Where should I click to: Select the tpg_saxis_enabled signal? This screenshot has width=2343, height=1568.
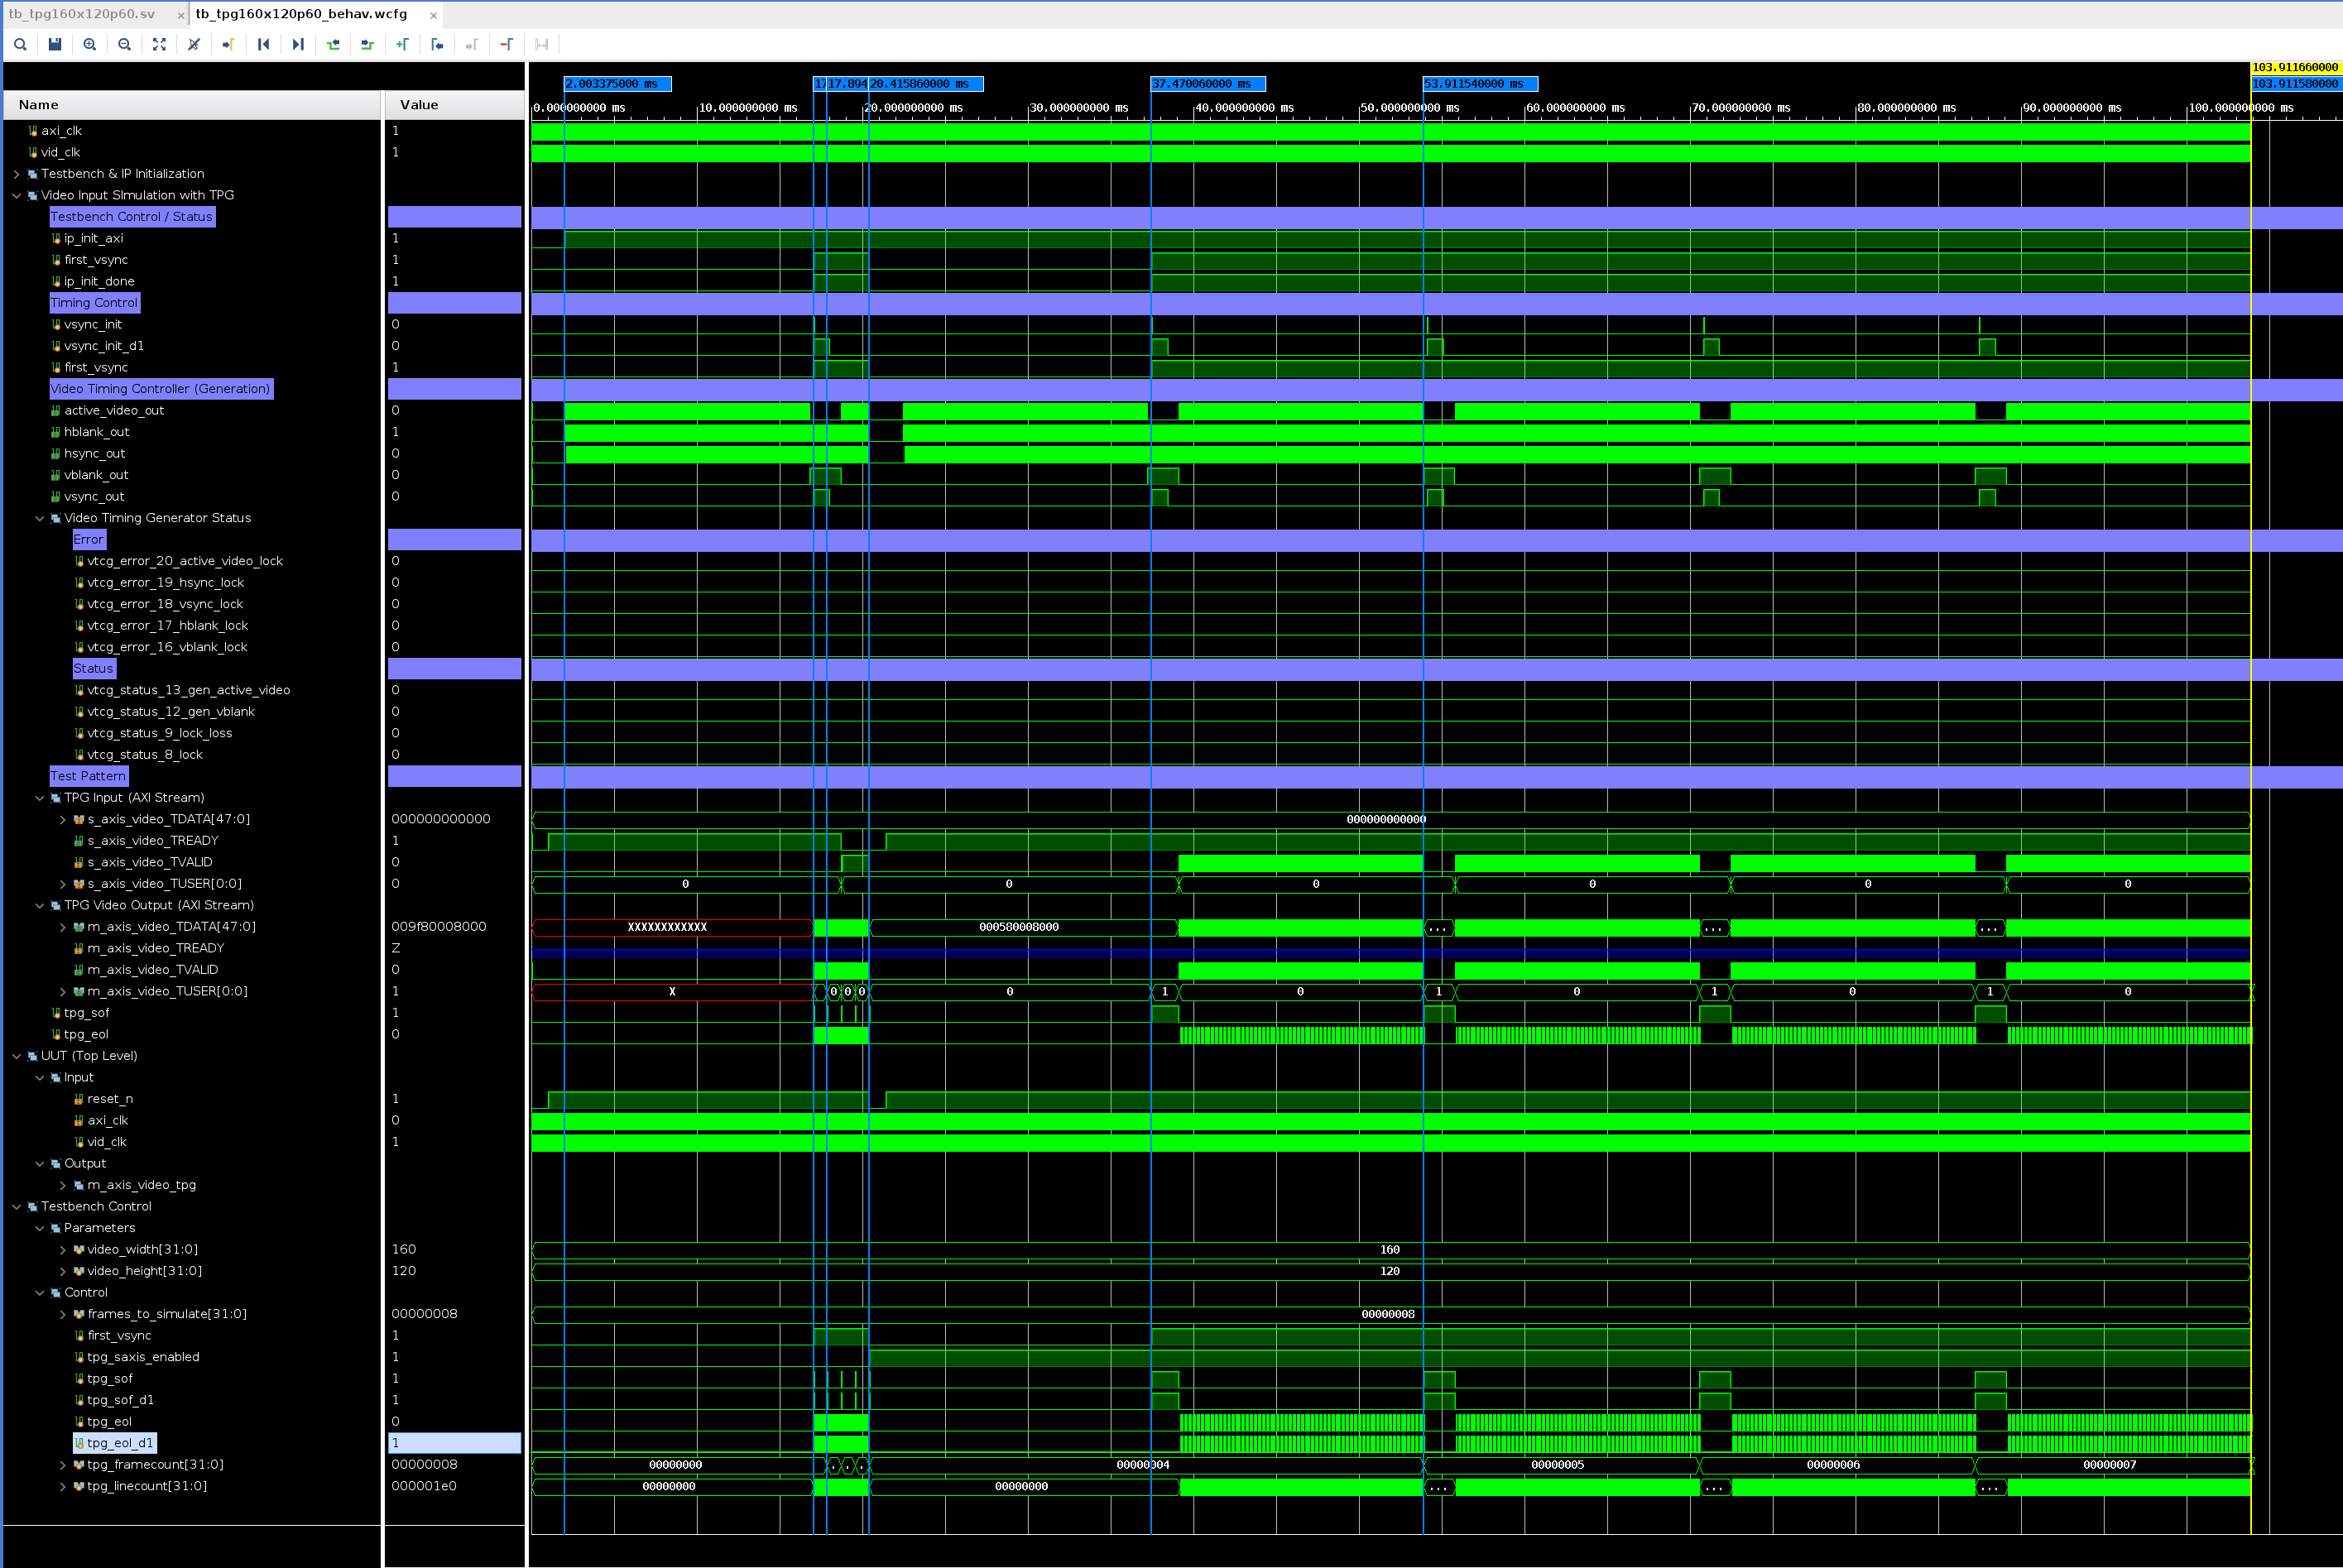(x=143, y=1357)
